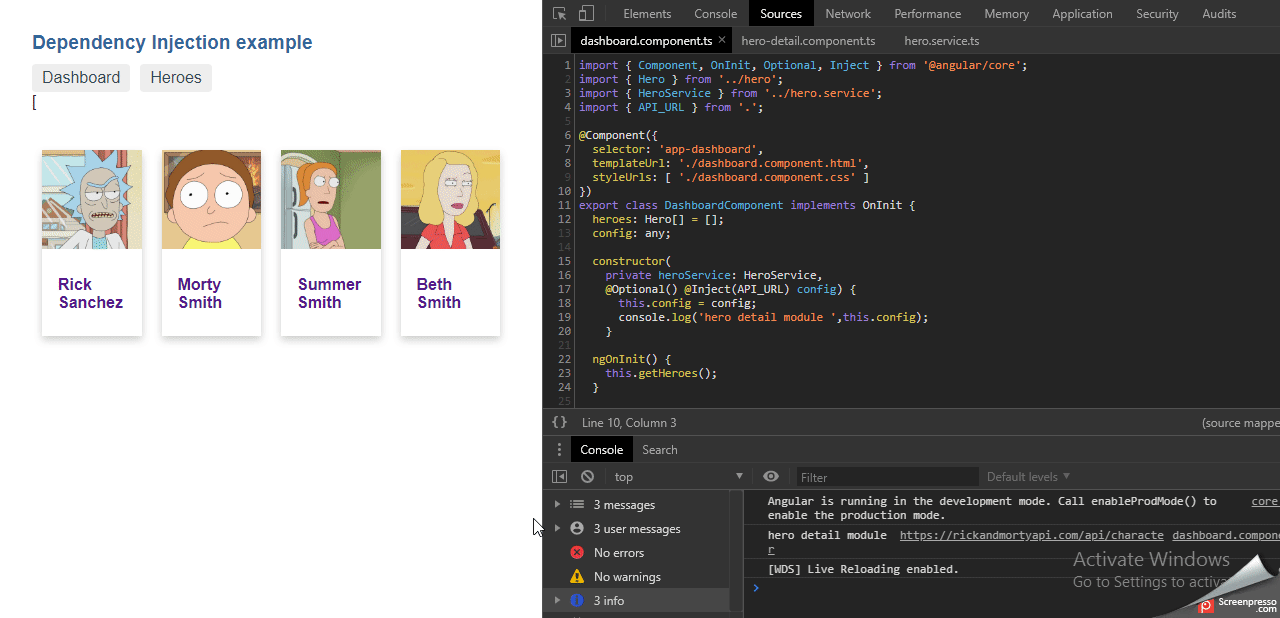This screenshot has height=618, width=1280.
Task: Open Morty Smith hero card image
Action: coord(211,199)
